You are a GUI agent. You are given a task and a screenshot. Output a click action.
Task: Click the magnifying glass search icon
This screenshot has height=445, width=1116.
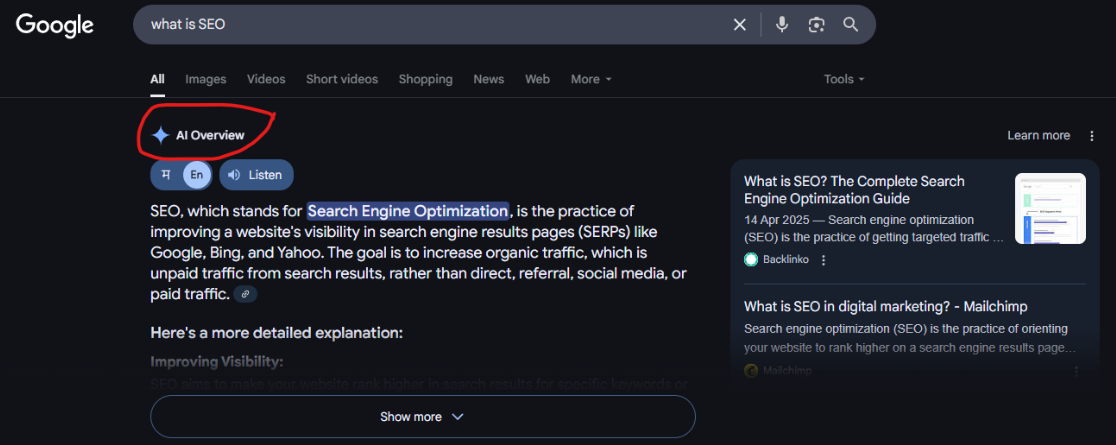pos(851,25)
